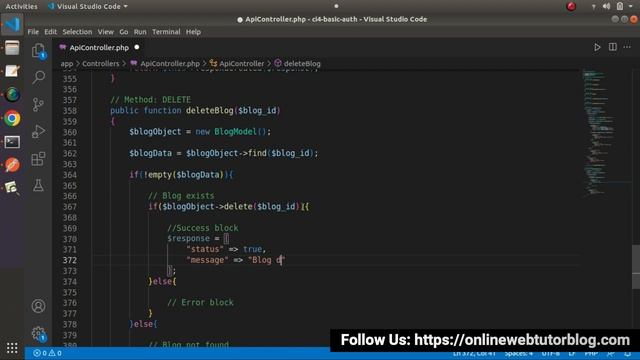
Task: Open the globe browser icon in dock
Action: tap(12, 95)
